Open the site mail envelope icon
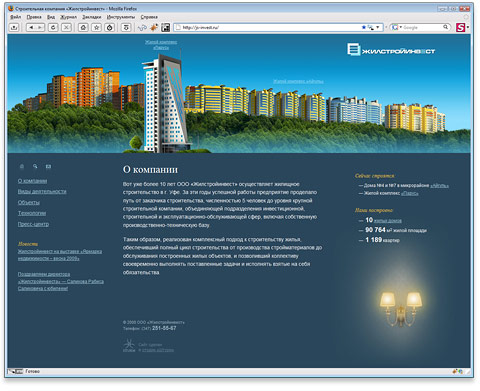This screenshot has height=391, width=480. click(x=48, y=166)
